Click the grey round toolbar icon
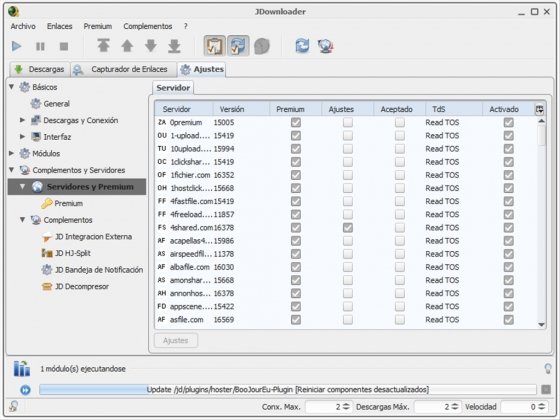Screen dimensions: 560x420 coord(262,46)
